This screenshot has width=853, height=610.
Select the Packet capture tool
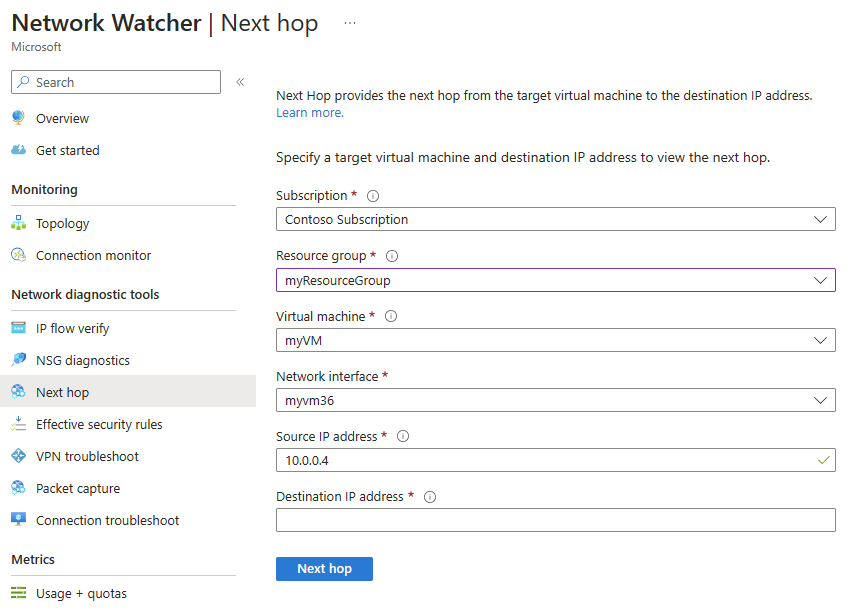(x=79, y=488)
